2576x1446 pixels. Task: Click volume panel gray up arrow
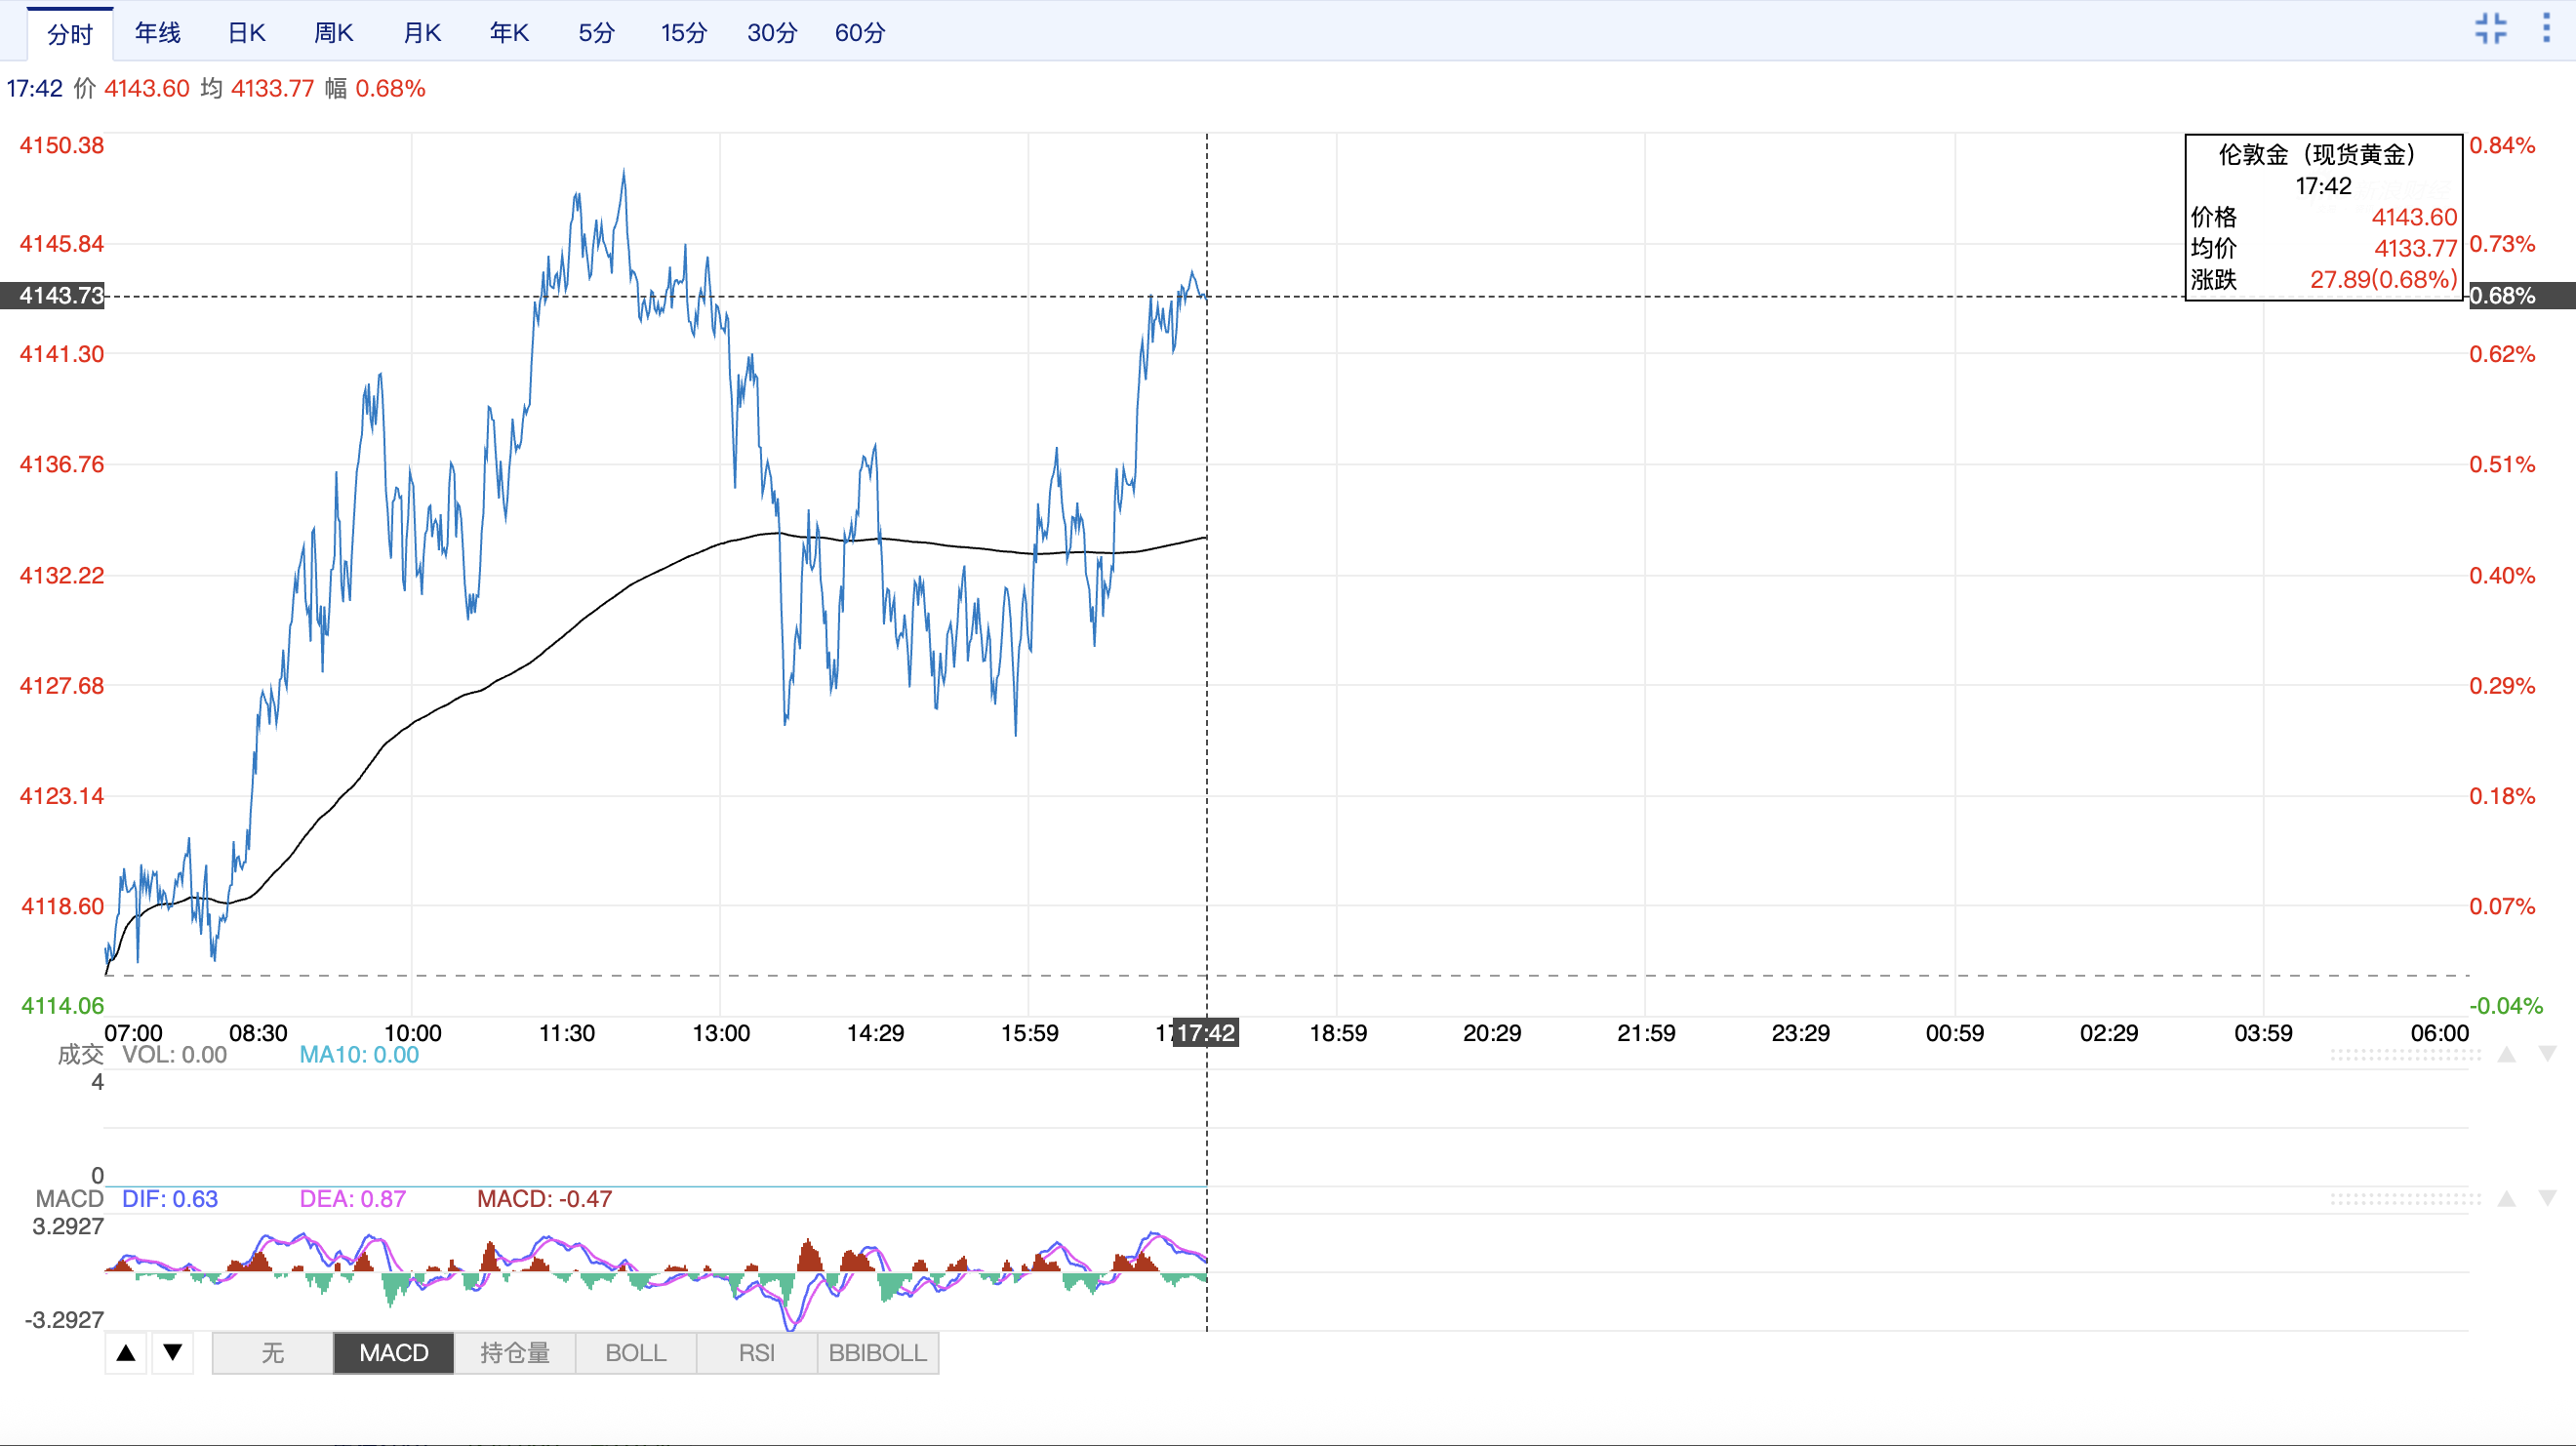(2506, 1055)
